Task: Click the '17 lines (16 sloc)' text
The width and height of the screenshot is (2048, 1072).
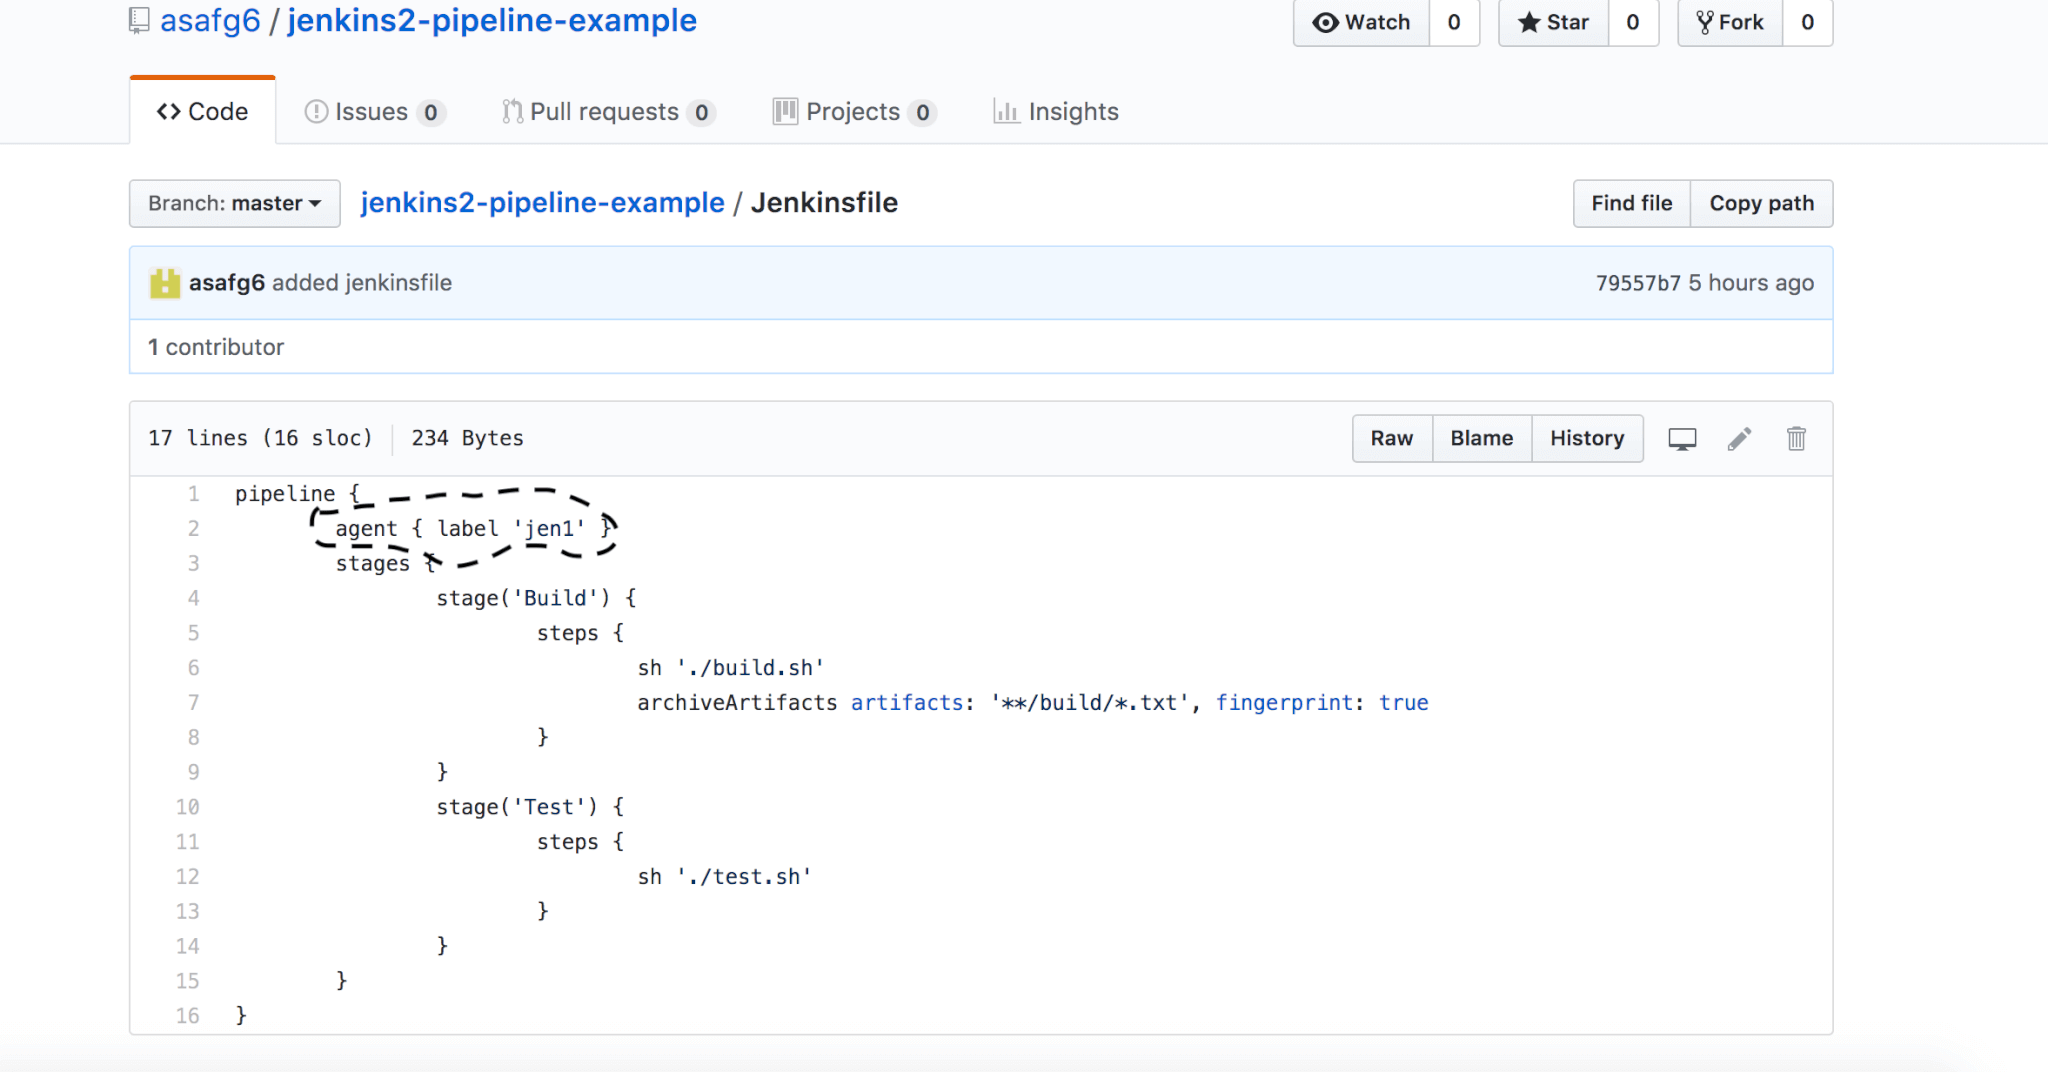Action: click(260, 438)
